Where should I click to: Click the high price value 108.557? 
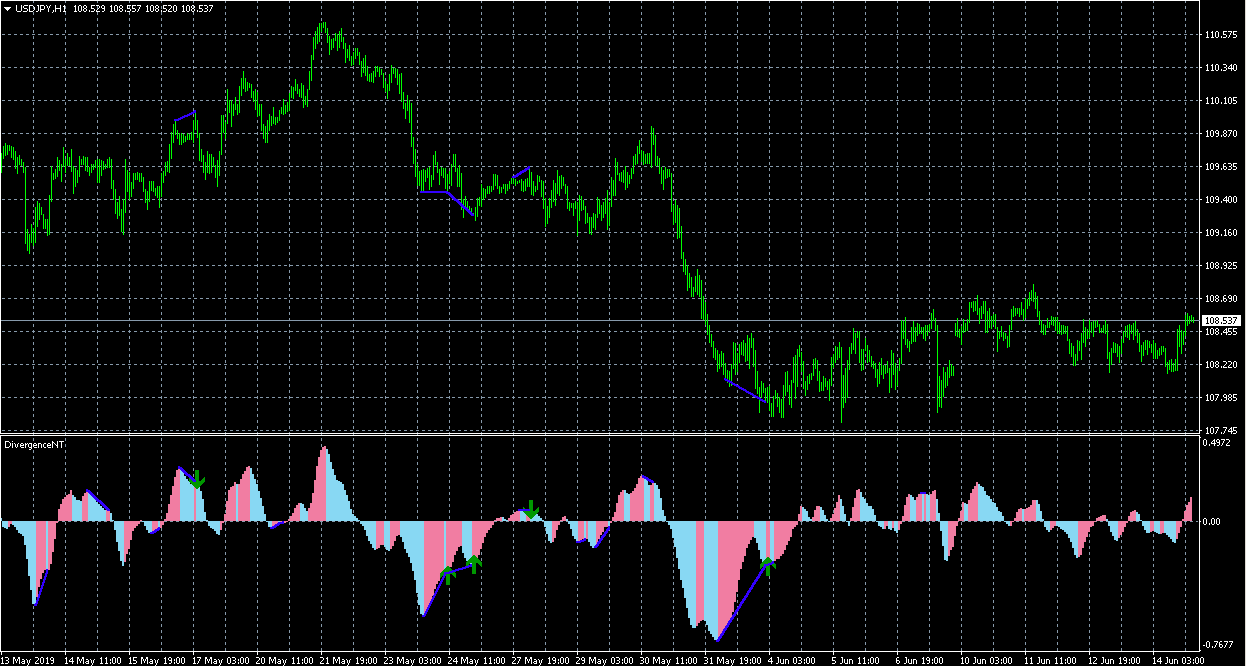pyautogui.click(x=126, y=8)
